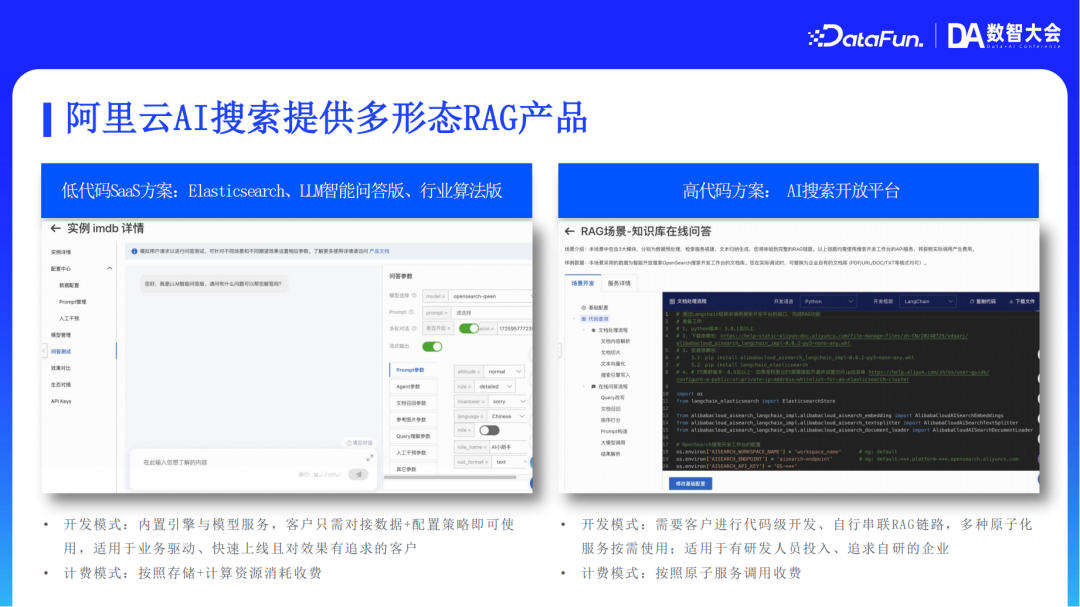Screen dimensions: 1080x607
Task: Click the 修改基础配置 button
Action: coord(689,482)
